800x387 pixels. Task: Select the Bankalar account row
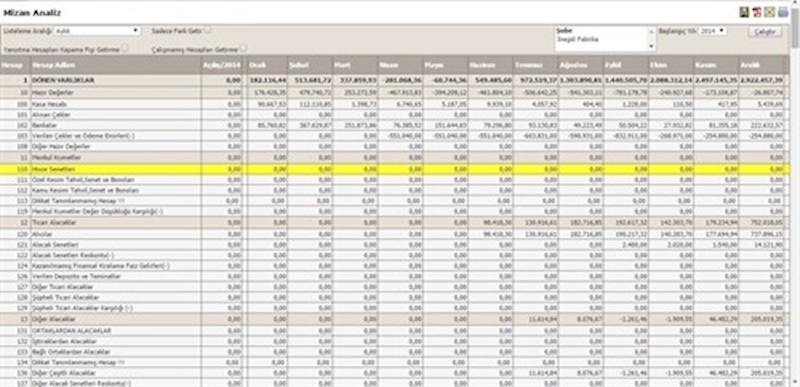pos(394,125)
